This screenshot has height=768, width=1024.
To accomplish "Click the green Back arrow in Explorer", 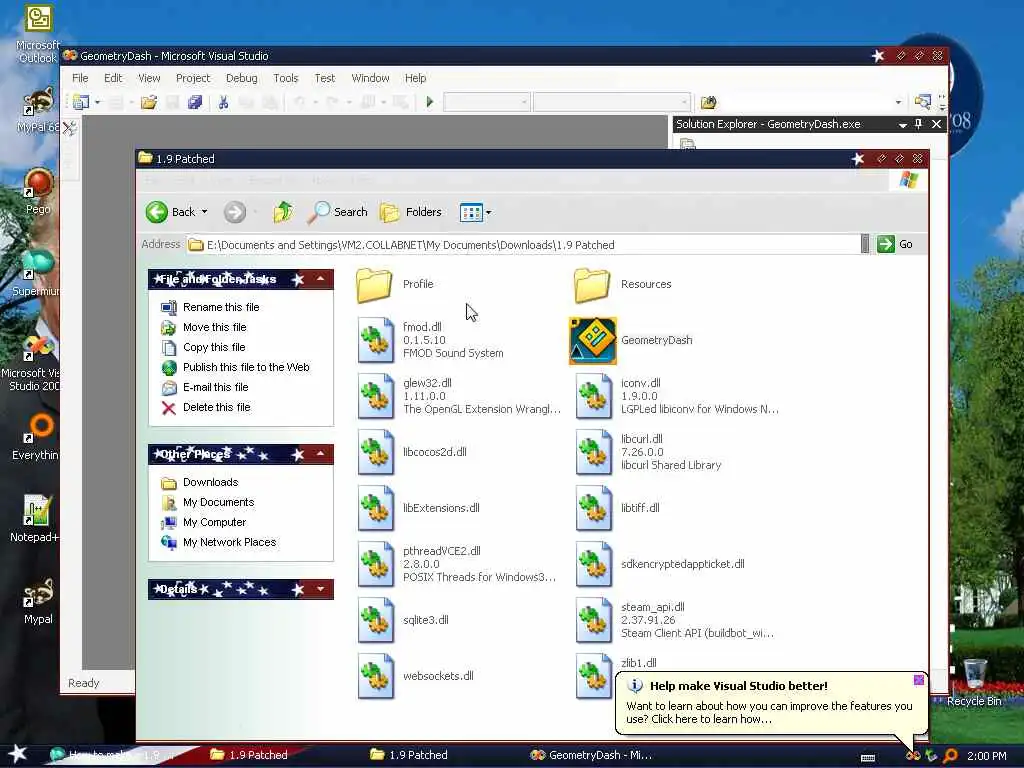I will [157, 212].
